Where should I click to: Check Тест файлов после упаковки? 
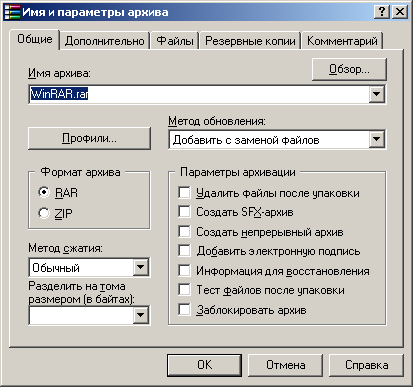pos(184,290)
